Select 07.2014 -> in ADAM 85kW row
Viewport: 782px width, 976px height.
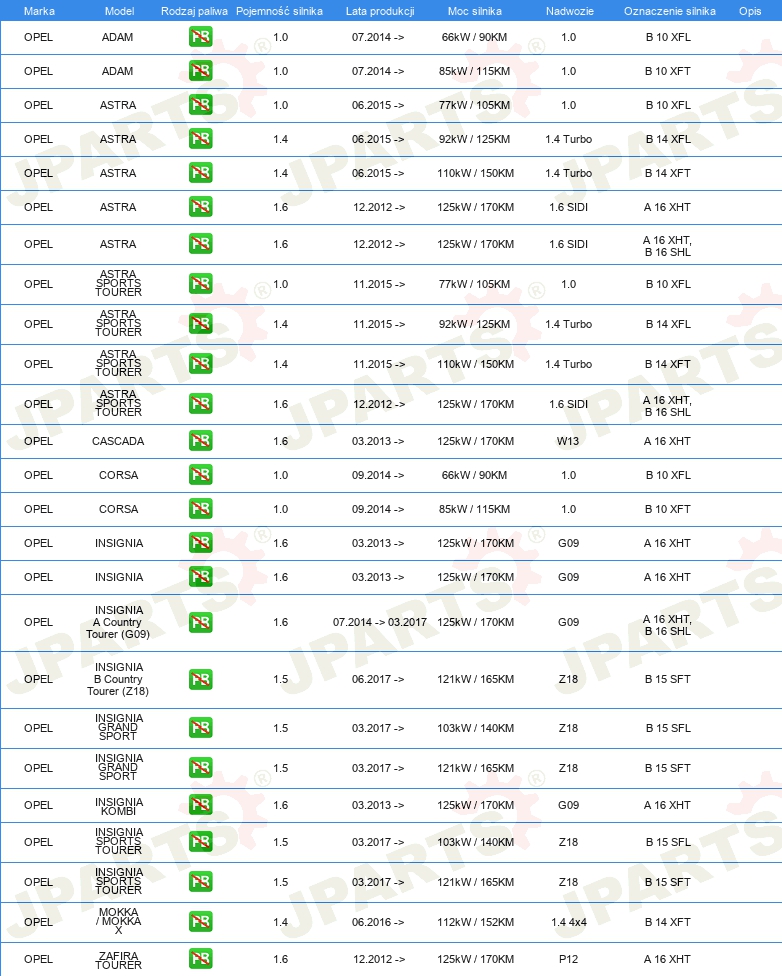[378, 72]
